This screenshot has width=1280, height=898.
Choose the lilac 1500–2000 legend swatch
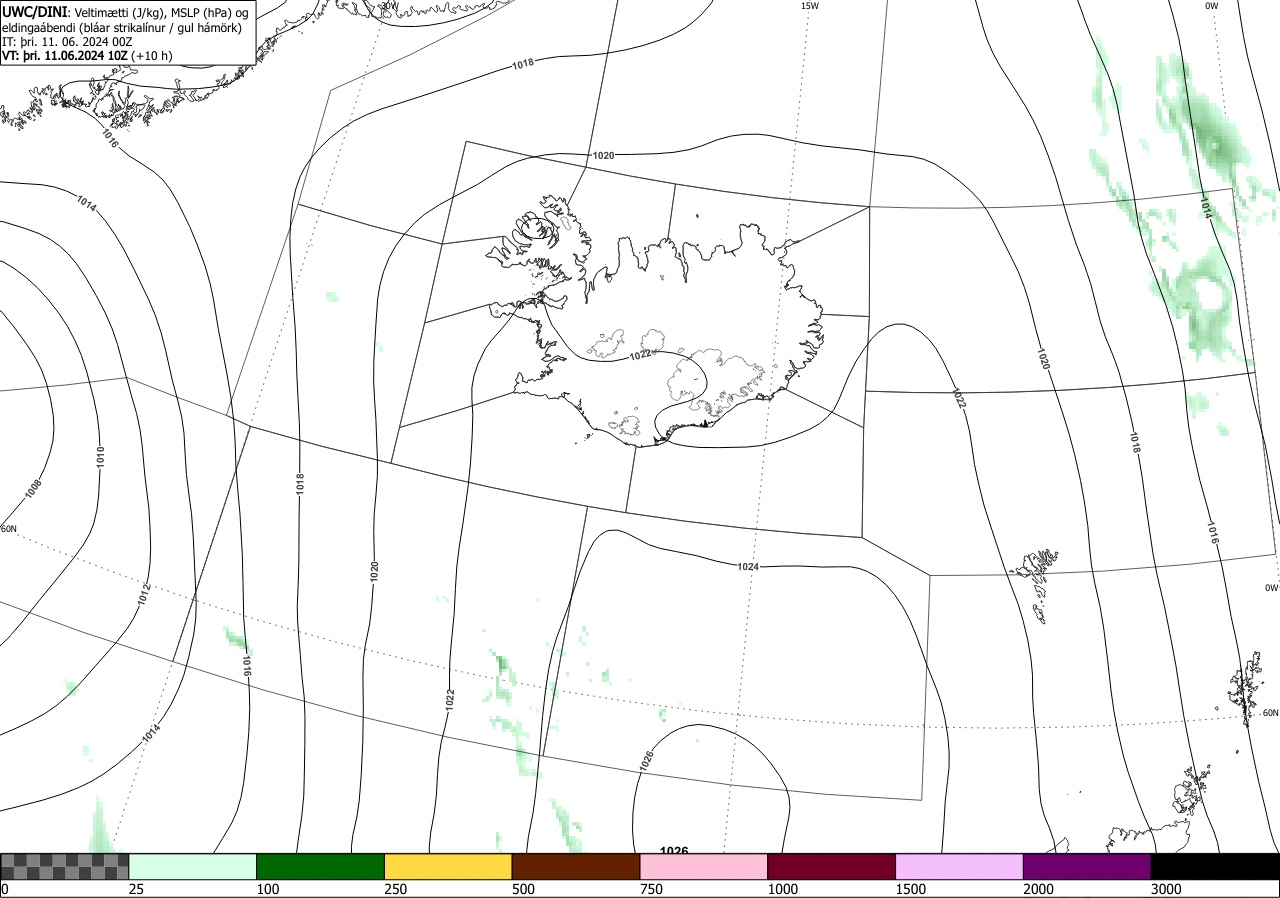tap(960, 866)
